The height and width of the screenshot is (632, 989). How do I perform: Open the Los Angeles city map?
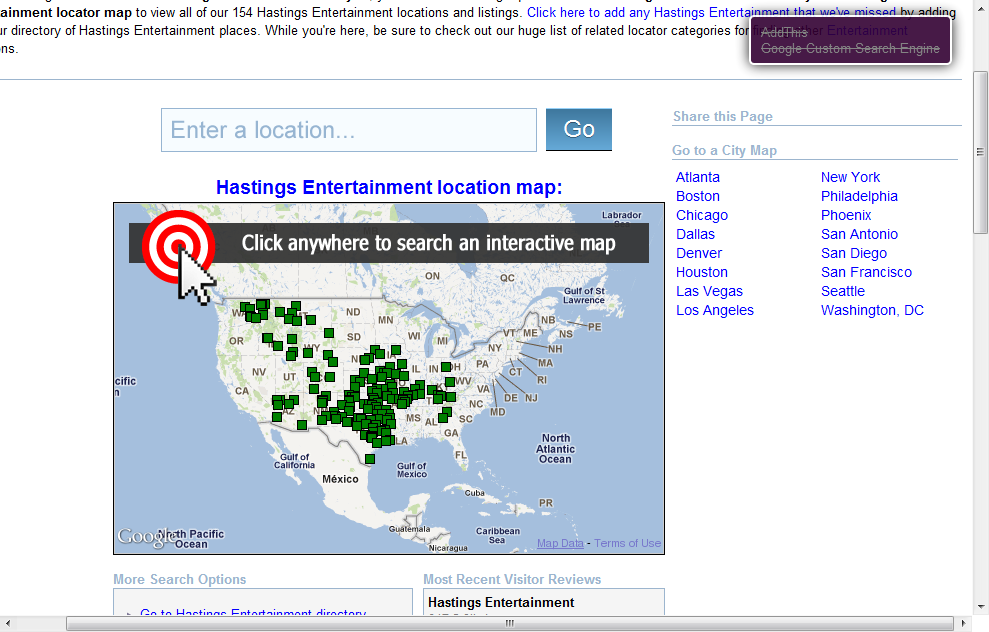[x=715, y=310]
